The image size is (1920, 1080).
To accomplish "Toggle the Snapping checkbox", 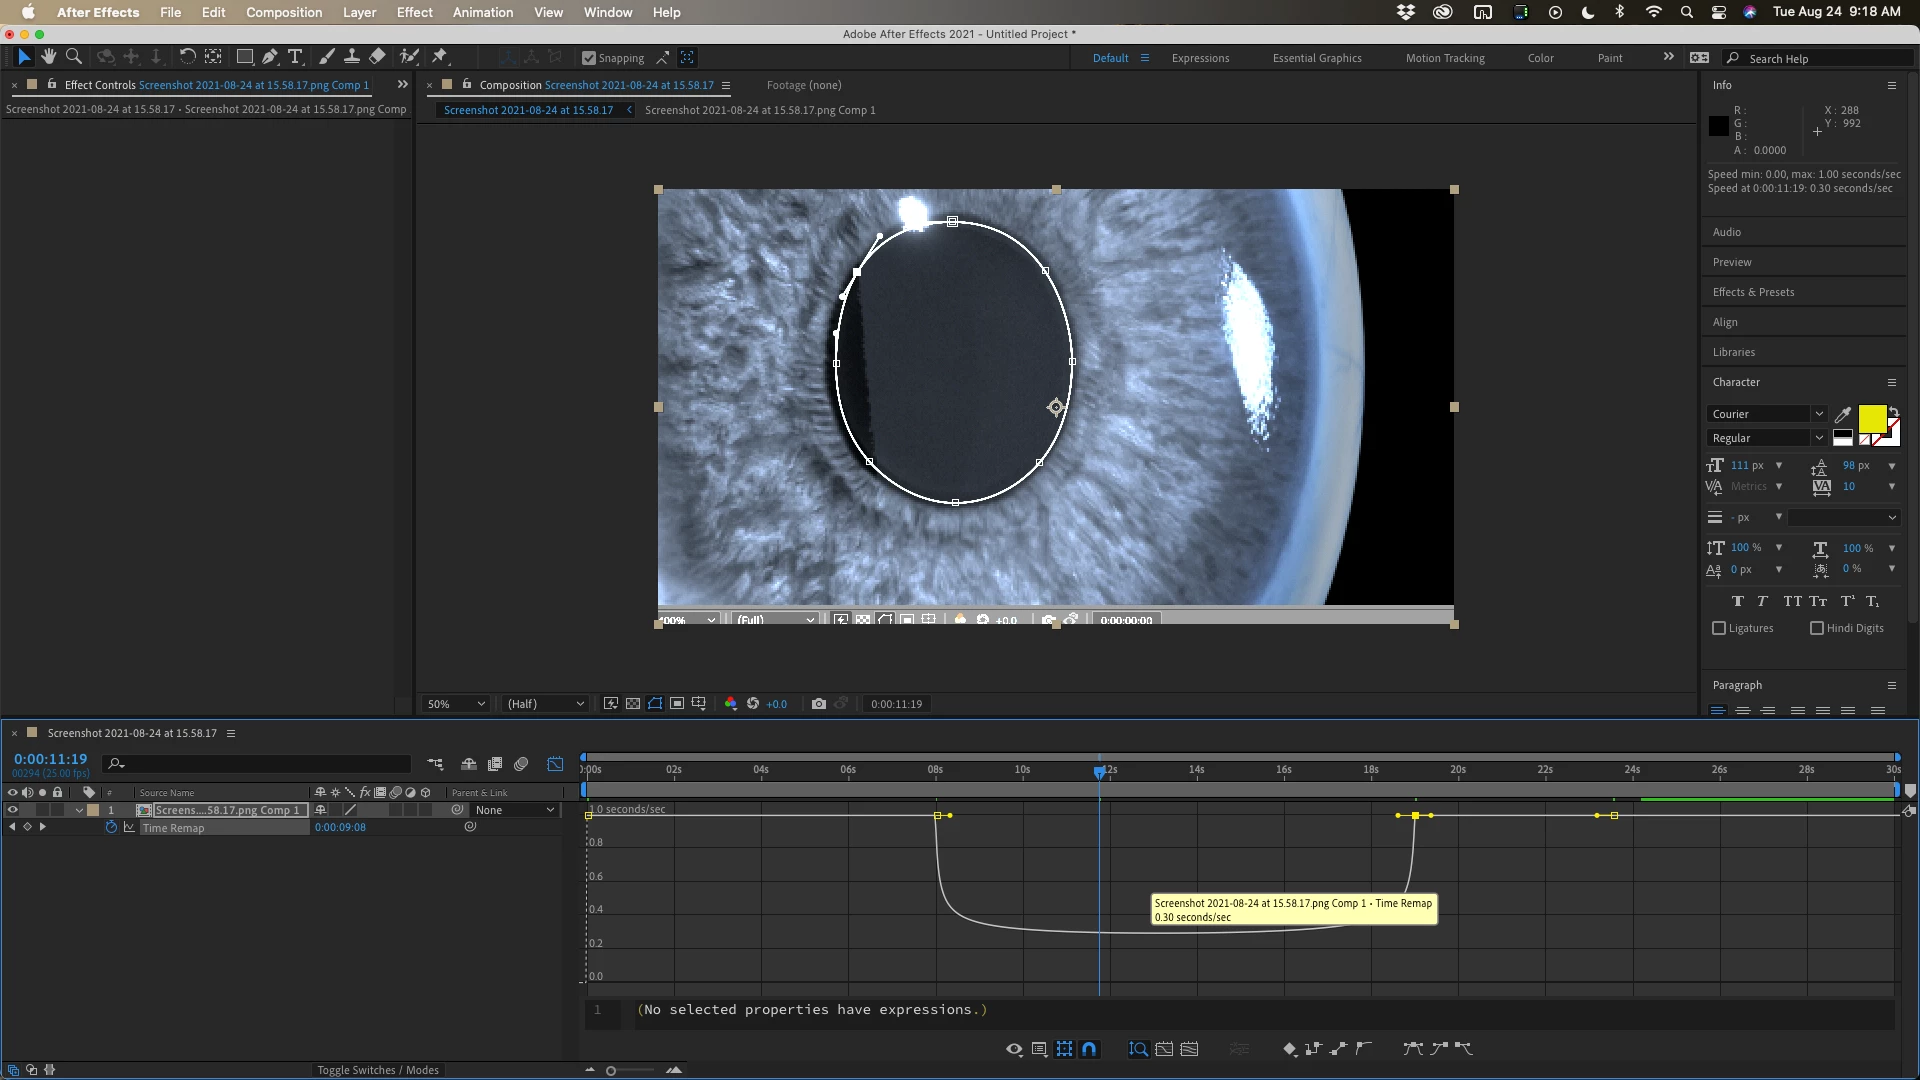I will click(x=589, y=58).
